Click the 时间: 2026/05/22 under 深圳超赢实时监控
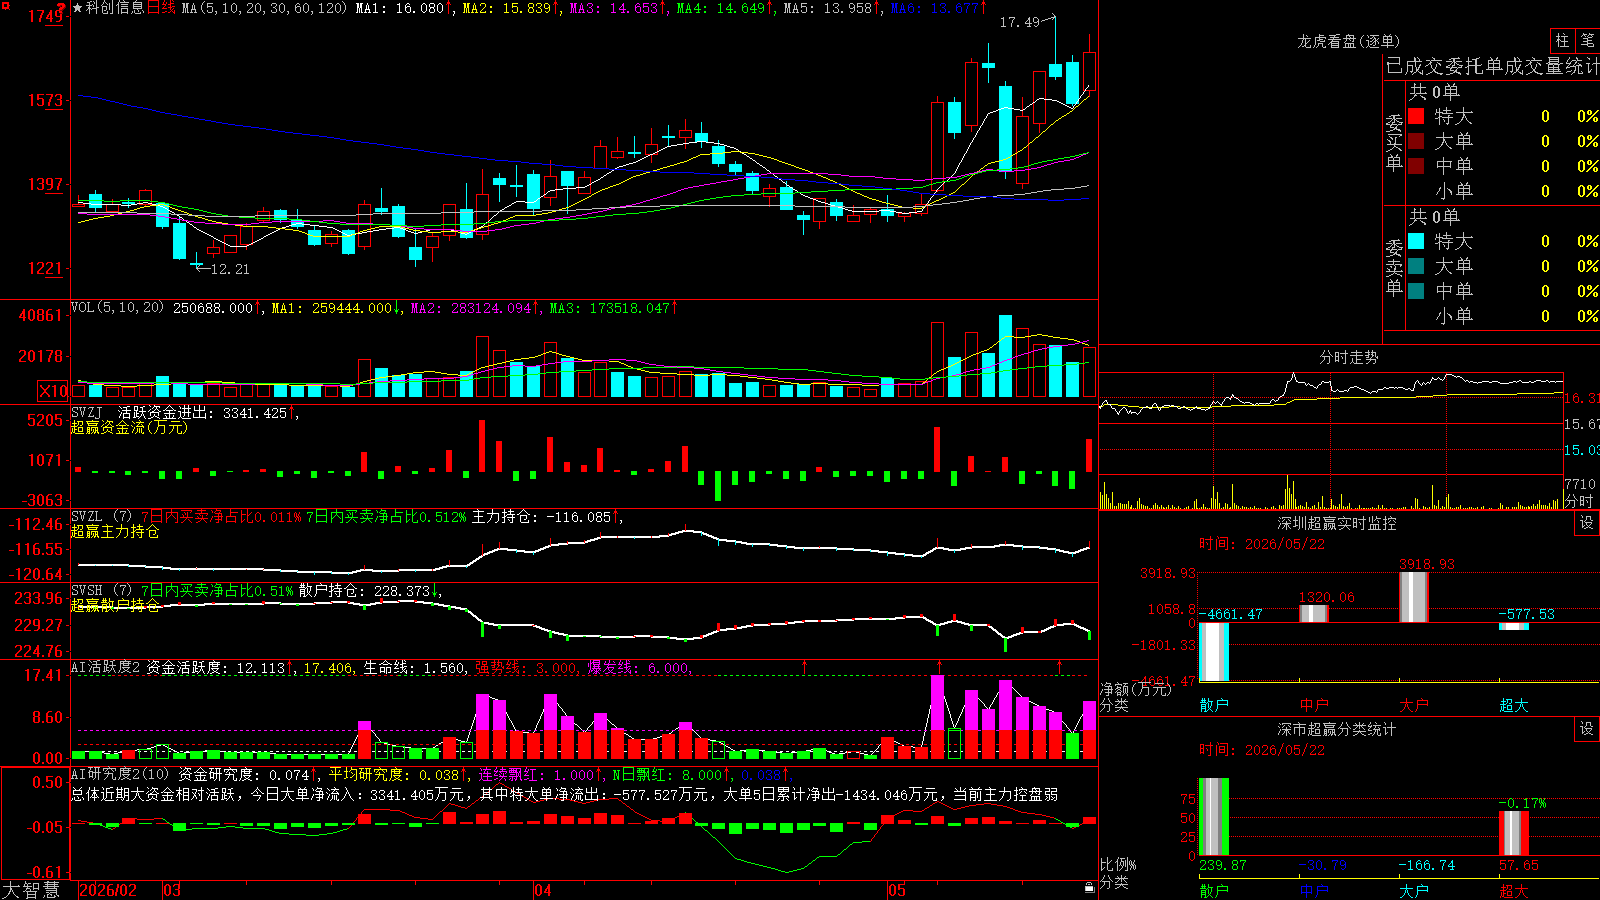 coord(1261,544)
